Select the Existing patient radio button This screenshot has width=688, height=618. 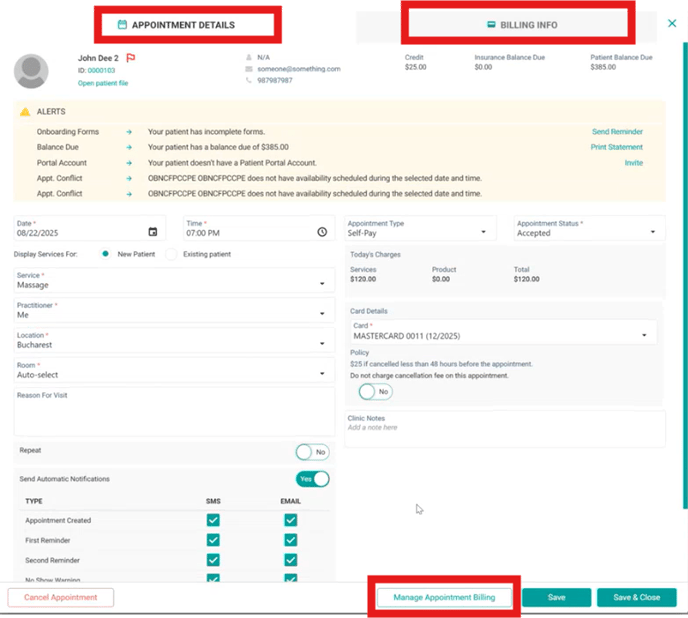[x=171, y=254]
